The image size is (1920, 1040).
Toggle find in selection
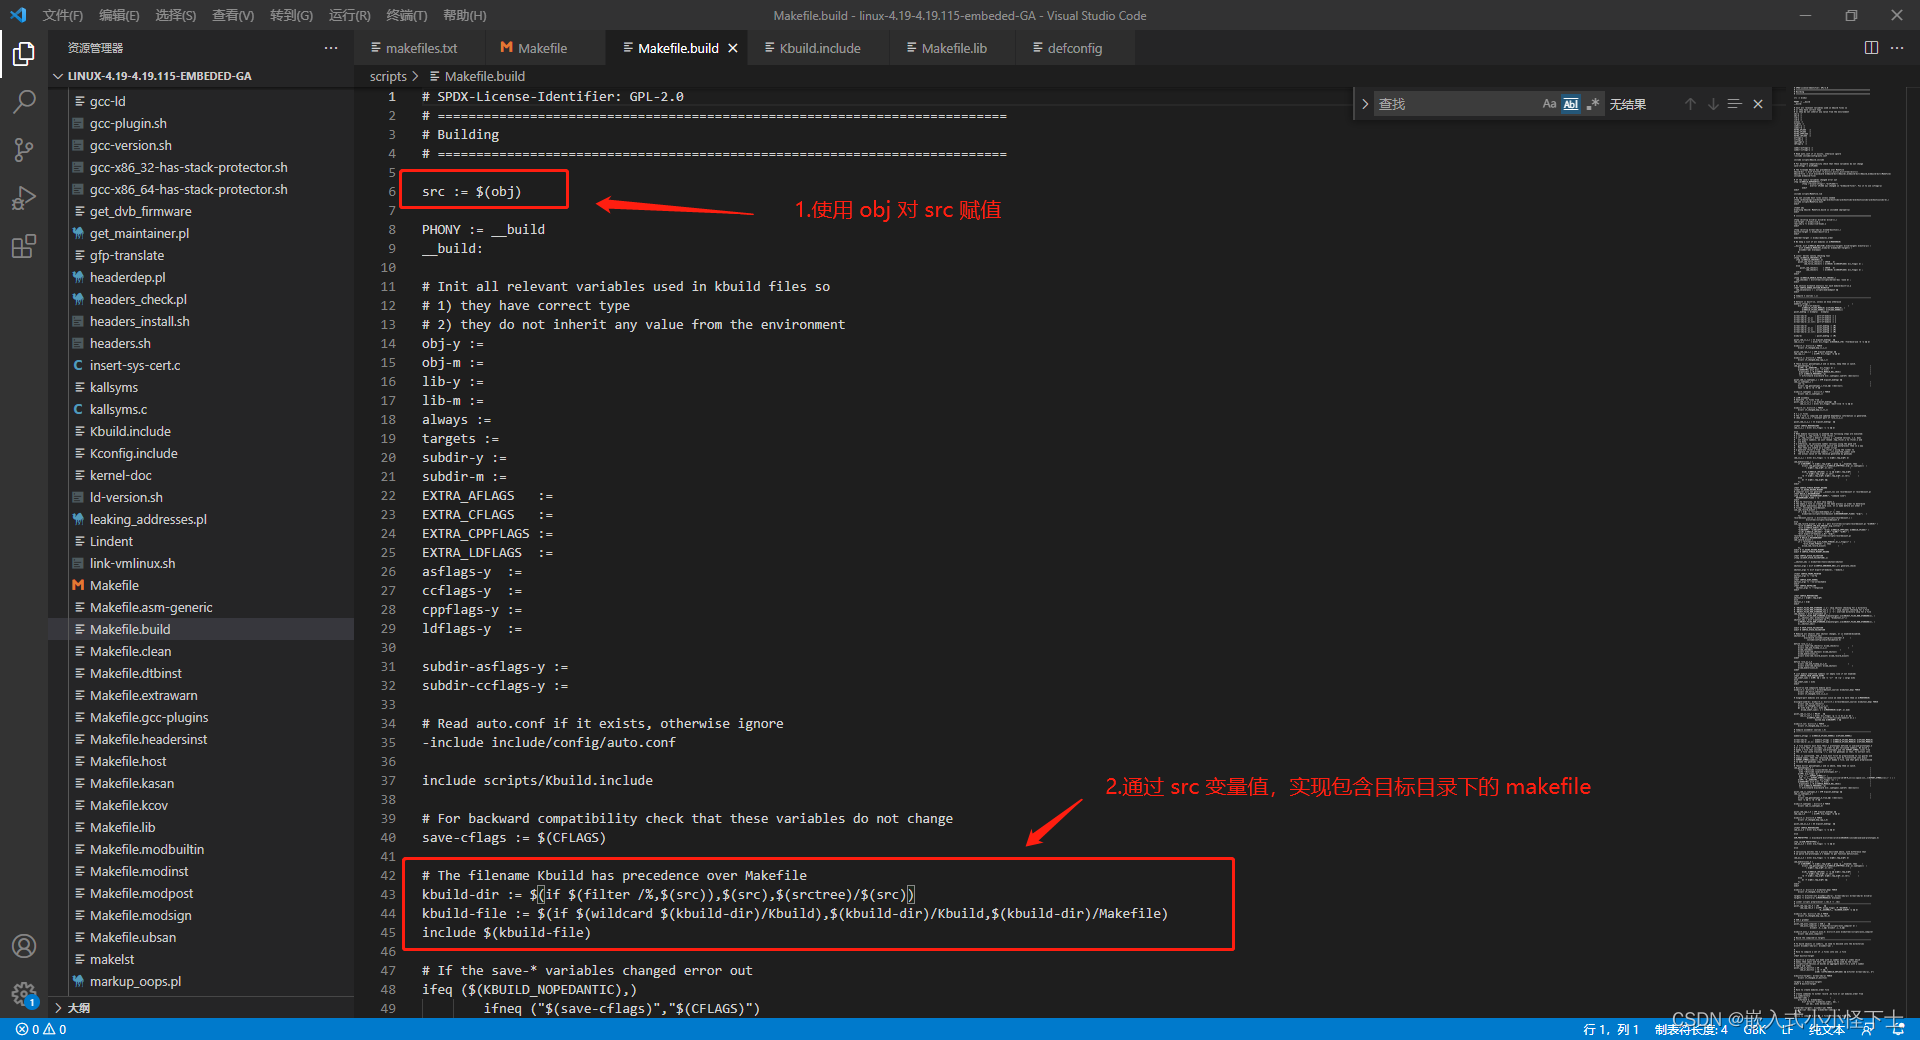[1735, 104]
